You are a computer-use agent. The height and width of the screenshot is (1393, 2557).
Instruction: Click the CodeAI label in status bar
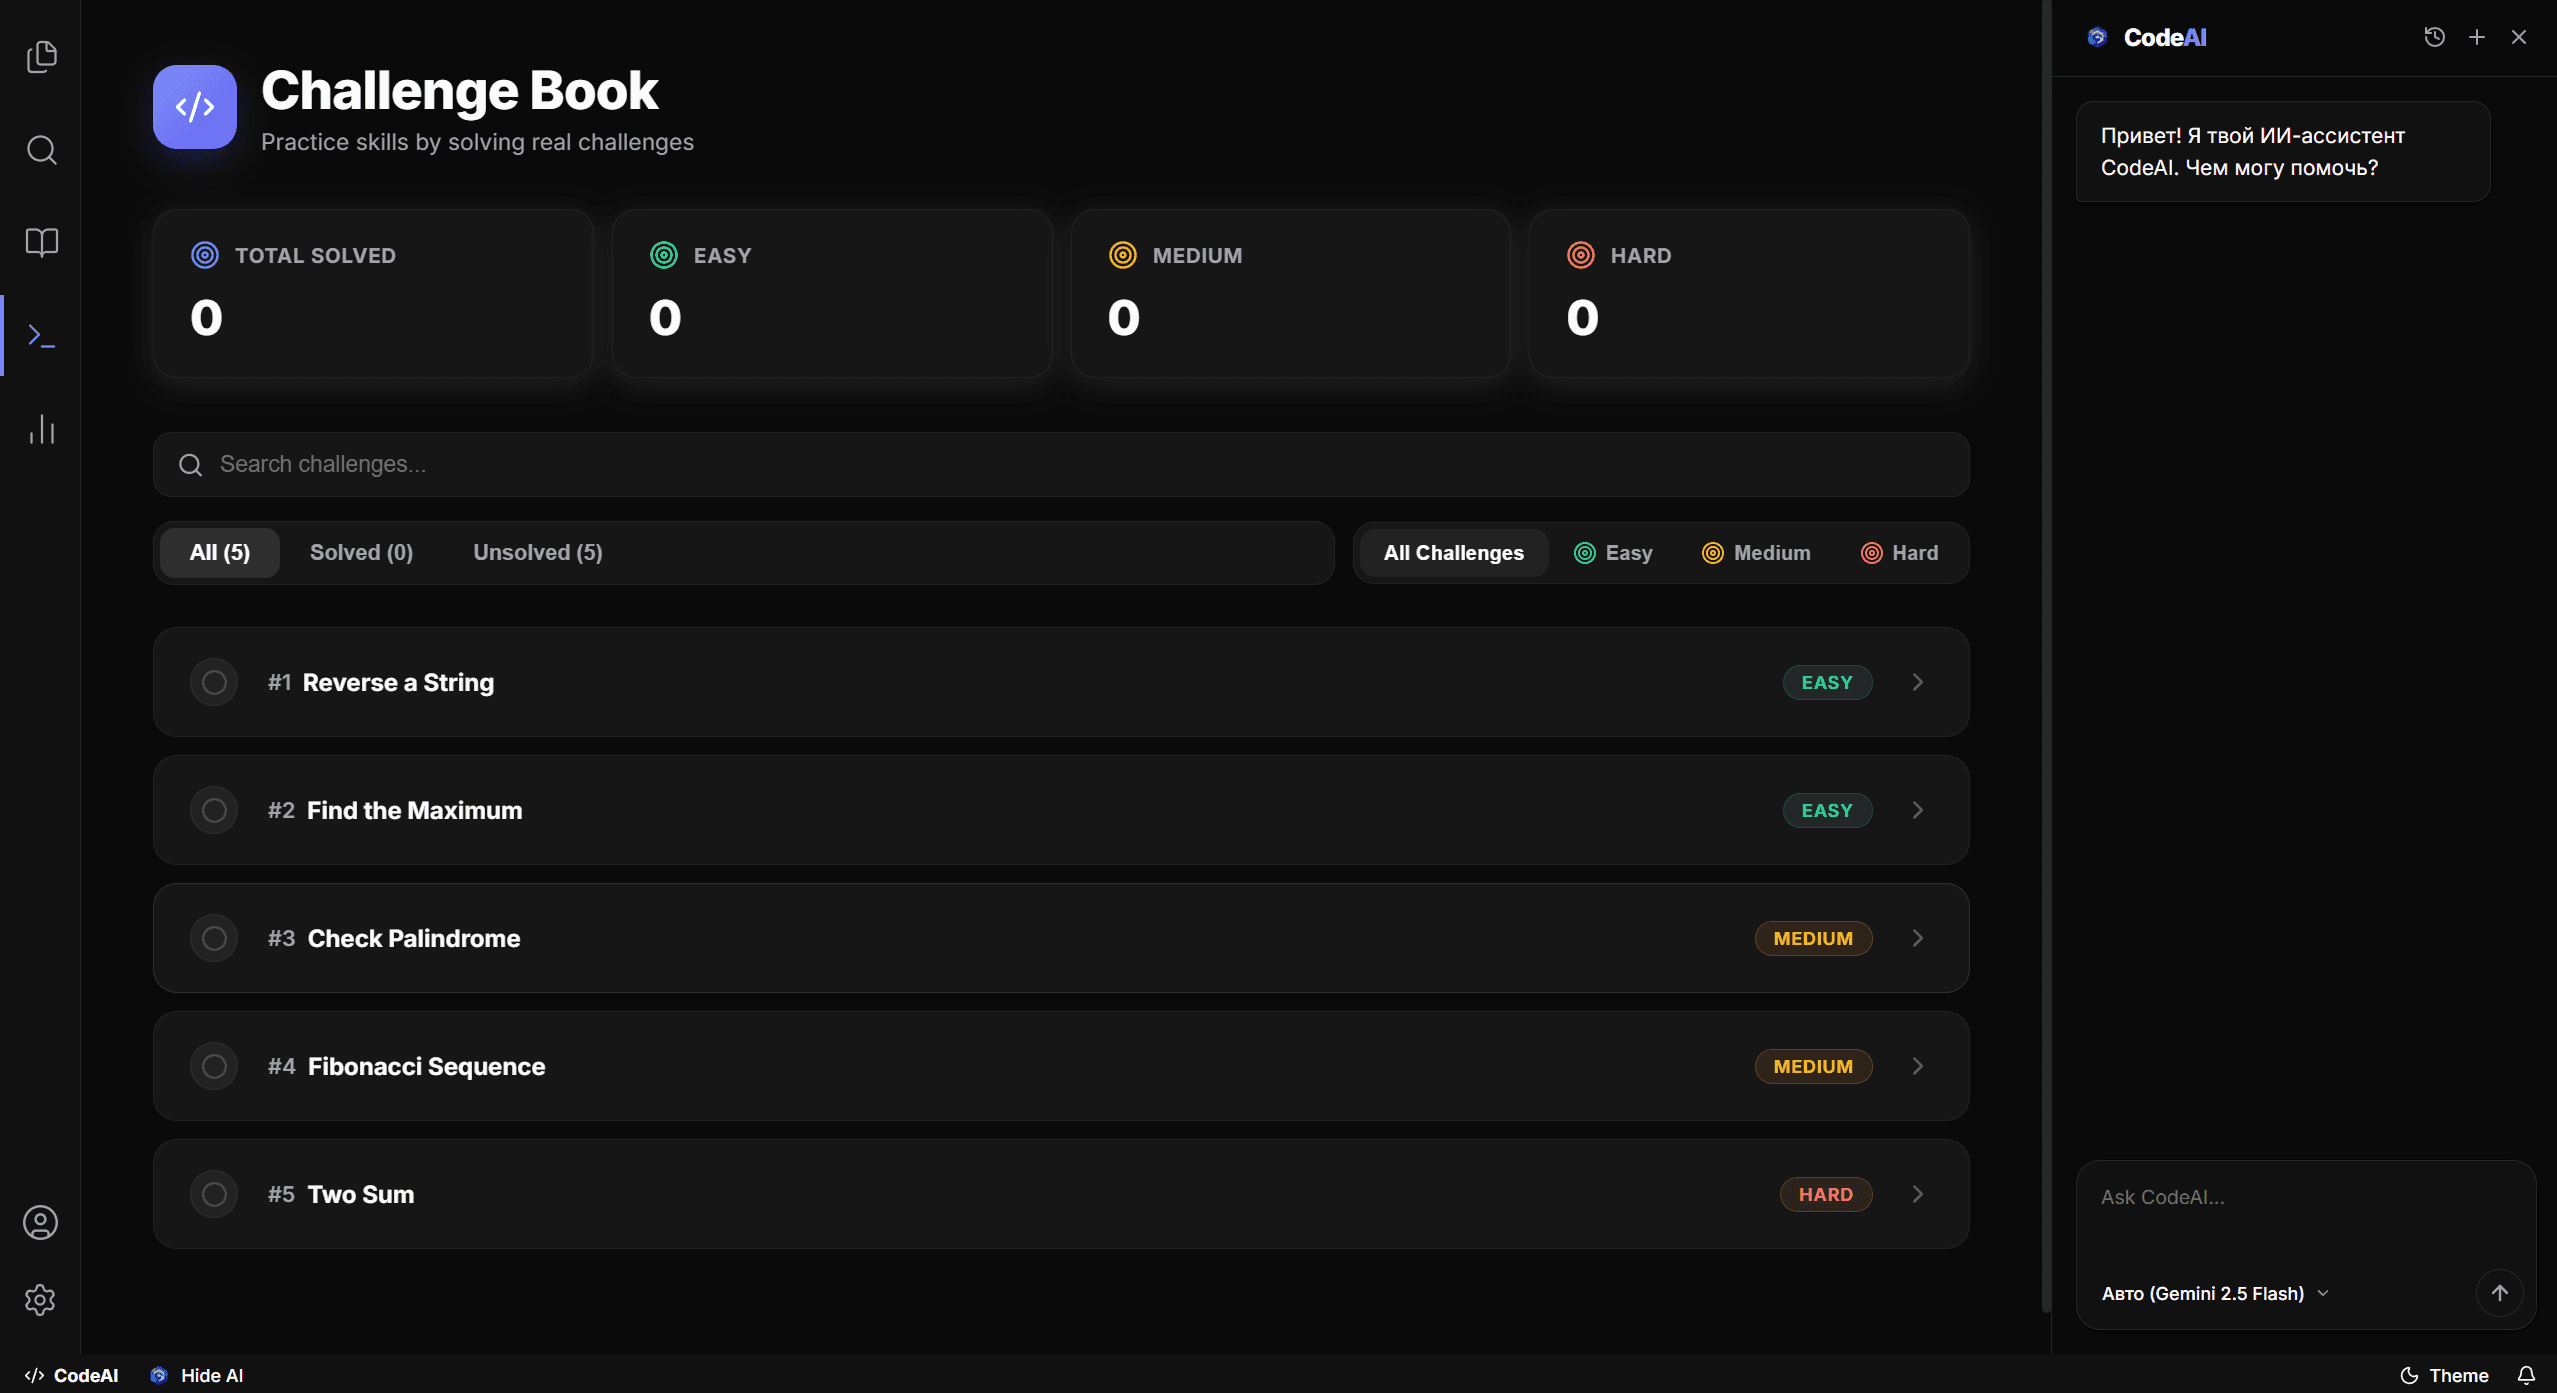pos(72,1375)
